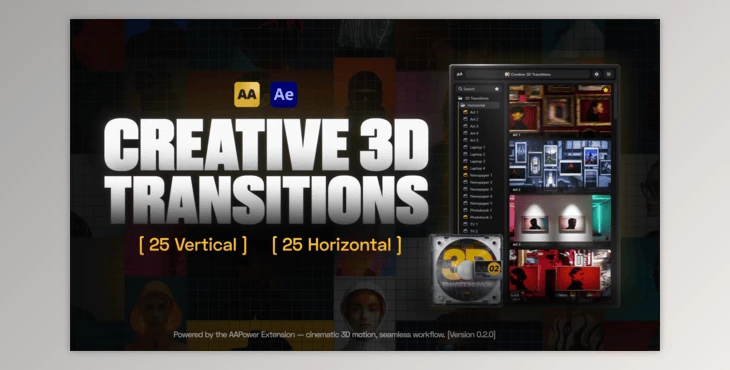The image size is (730, 370).
Task: Toggle the favorite star on the Art 1 thumbnail
Action: [x=606, y=90]
